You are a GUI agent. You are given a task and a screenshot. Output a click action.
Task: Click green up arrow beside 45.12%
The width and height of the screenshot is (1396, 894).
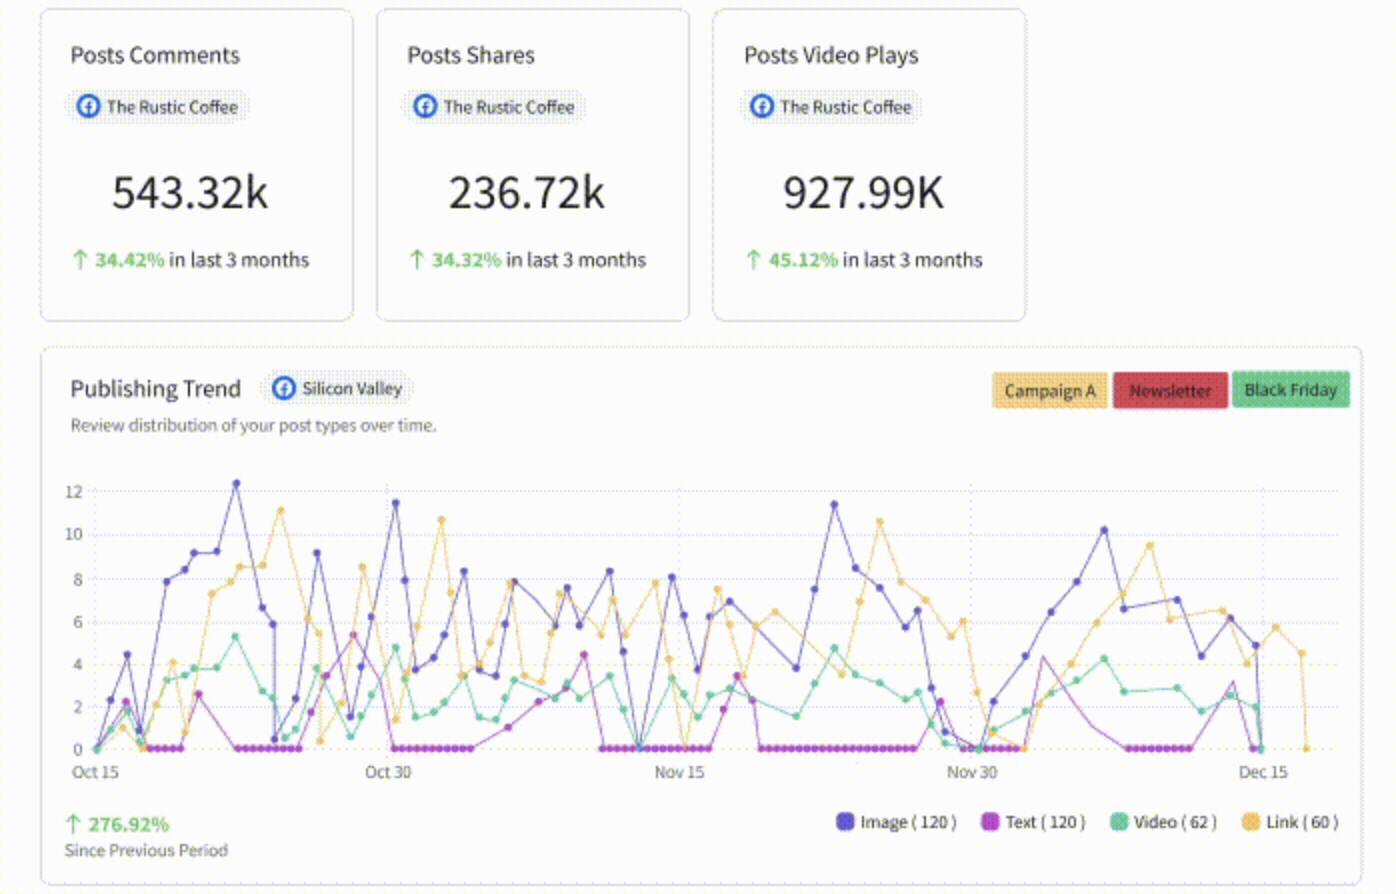[x=754, y=260]
